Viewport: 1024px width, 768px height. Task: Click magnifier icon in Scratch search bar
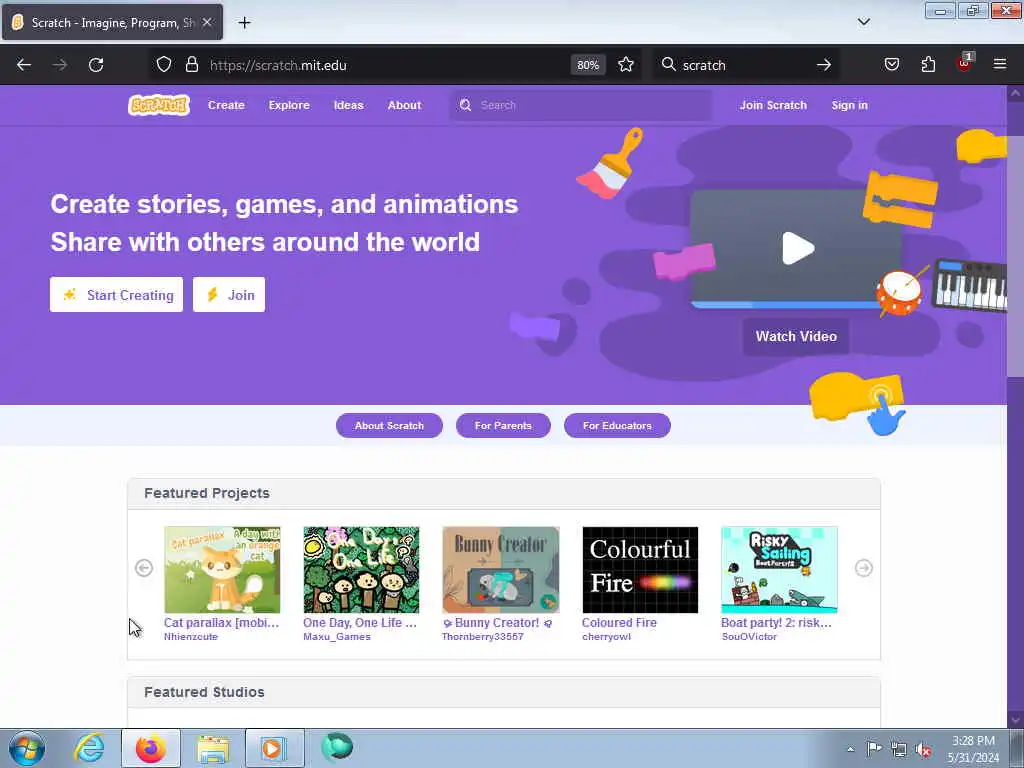465,105
